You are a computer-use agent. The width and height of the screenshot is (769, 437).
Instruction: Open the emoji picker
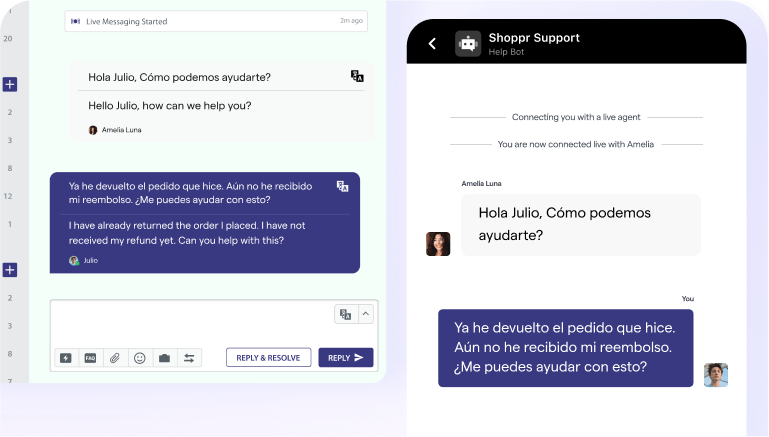point(140,358)
